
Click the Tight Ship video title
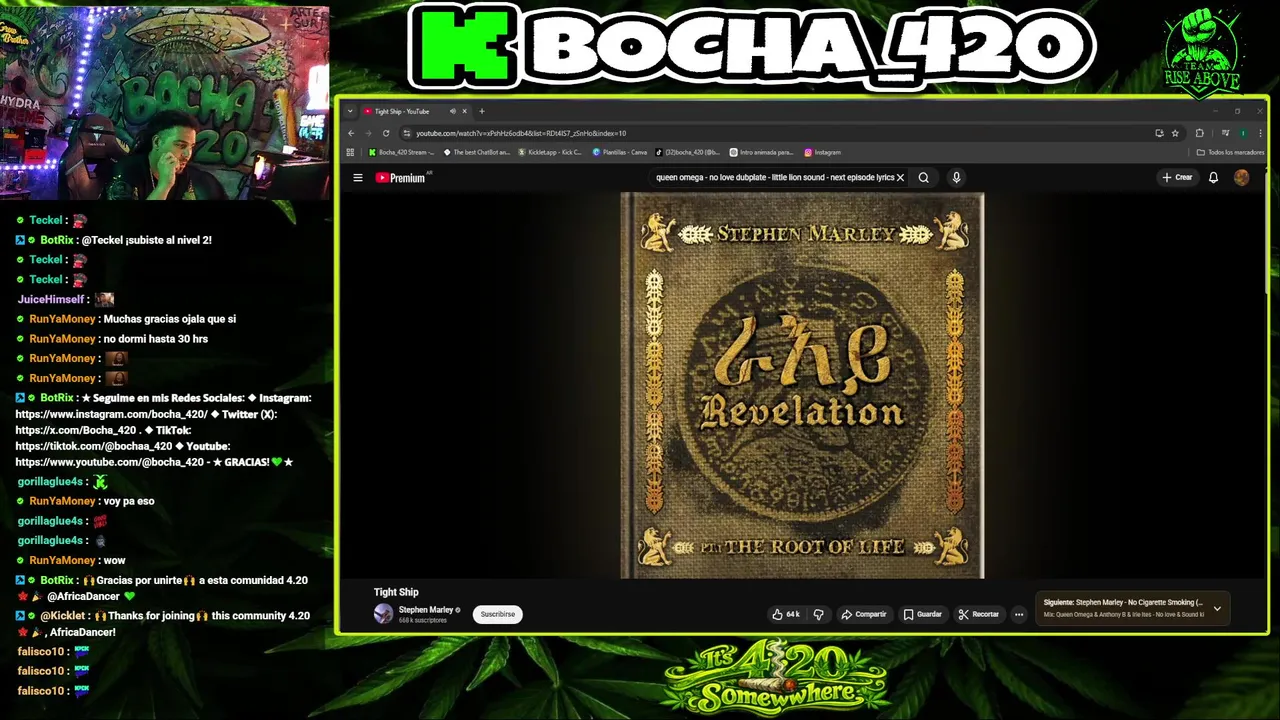(x=396, y=592)
